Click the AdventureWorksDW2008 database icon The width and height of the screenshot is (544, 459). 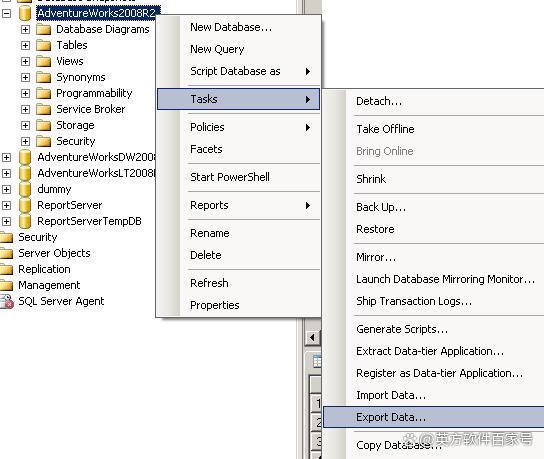click(25, 157)
